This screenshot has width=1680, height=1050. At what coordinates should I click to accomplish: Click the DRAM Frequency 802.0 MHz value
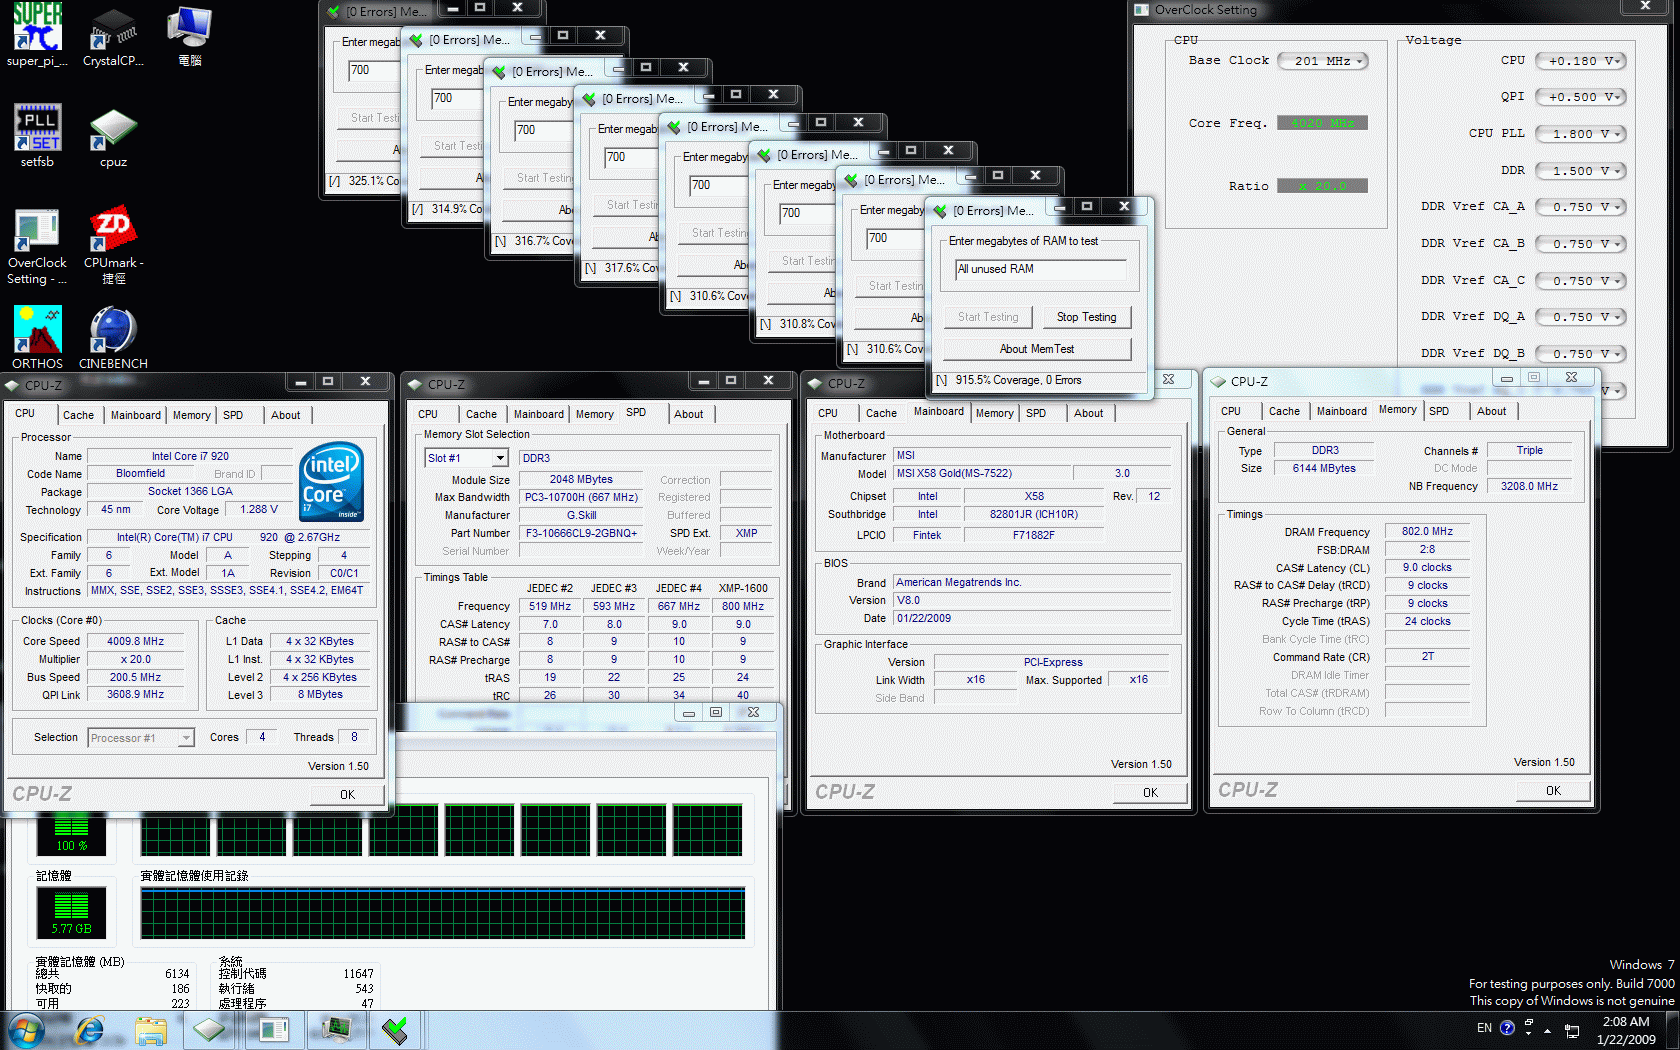pos(1427,531)
